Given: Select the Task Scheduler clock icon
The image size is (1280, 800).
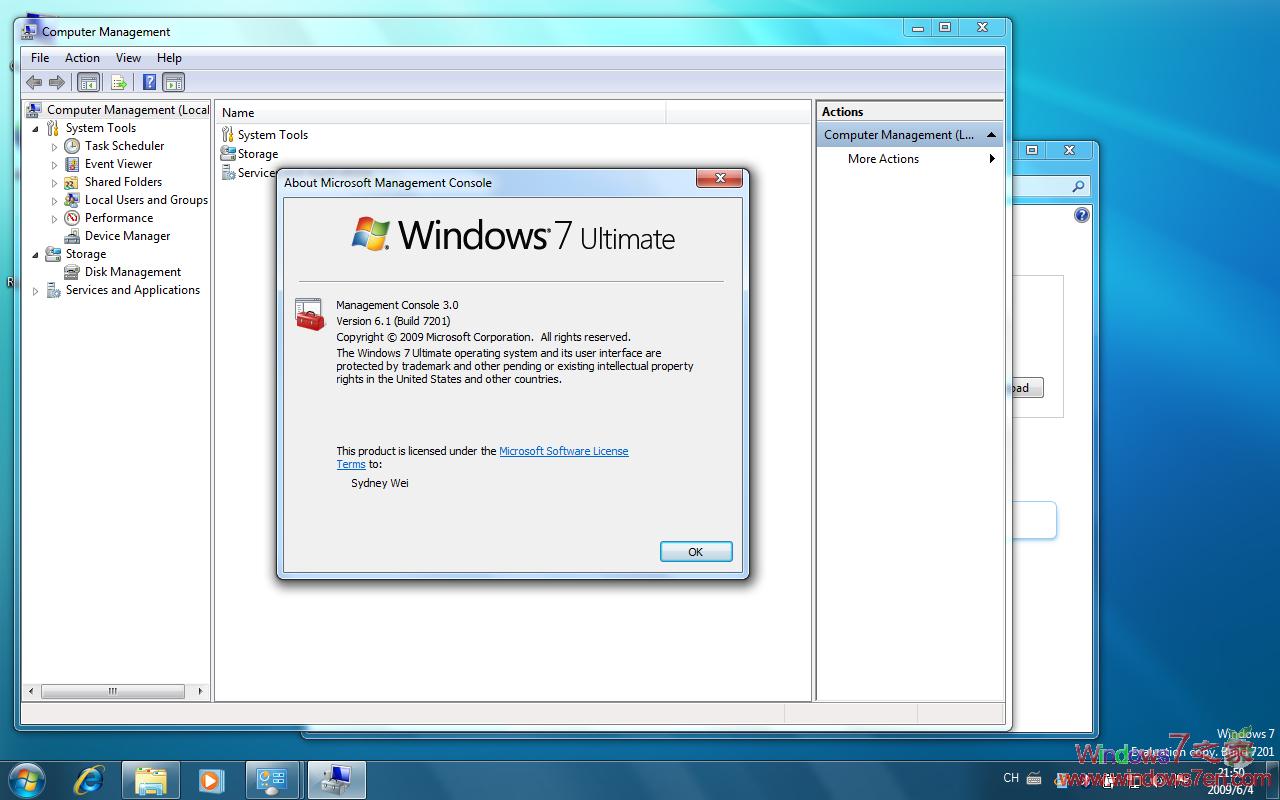Looking at the screenshot, I should 72,146.
